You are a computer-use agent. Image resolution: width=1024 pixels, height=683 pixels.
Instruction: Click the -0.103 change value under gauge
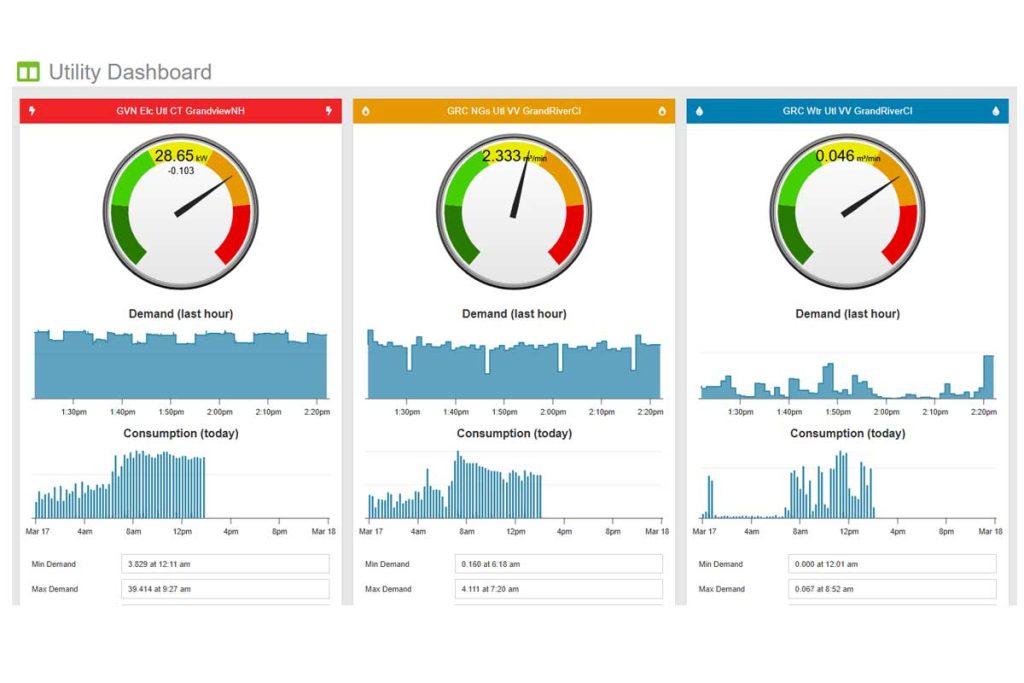pyautogui.click(x=181, y=170)
